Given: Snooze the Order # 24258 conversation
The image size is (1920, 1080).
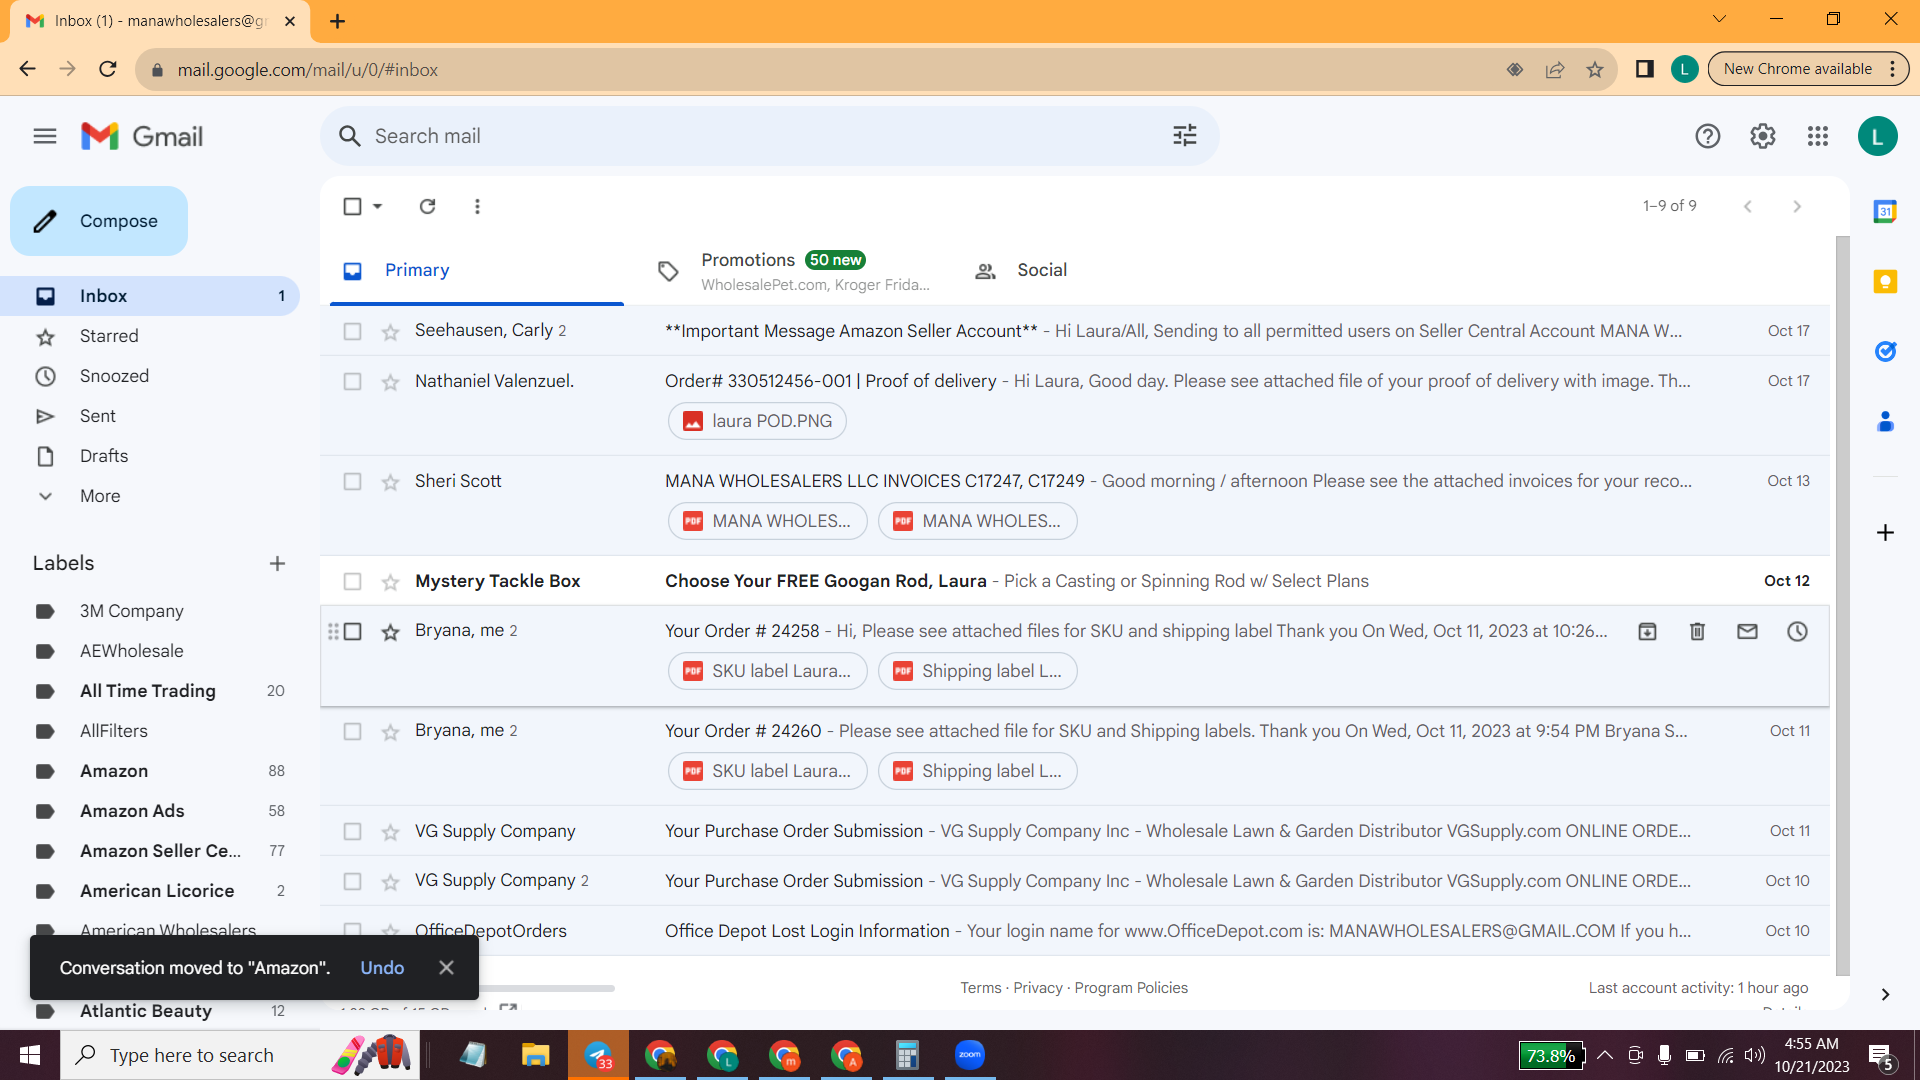Looking at the screenshot, I should point(1797,631).
